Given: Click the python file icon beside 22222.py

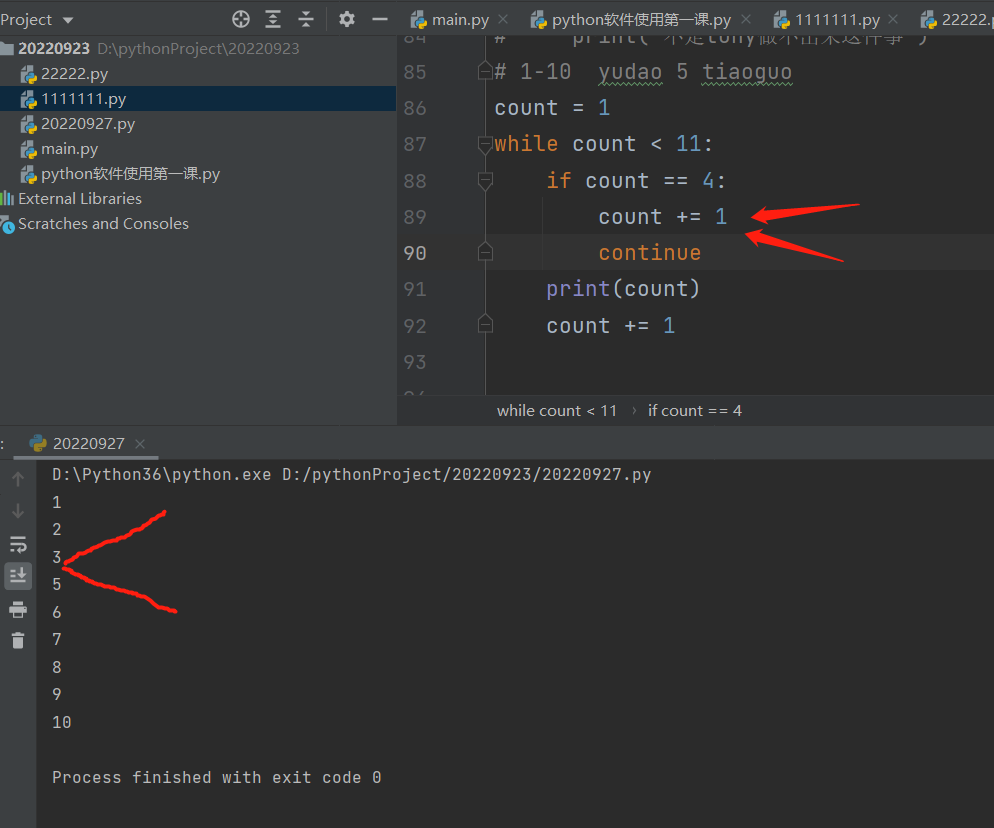Looking at the screenshot, I should pos(29,75).
